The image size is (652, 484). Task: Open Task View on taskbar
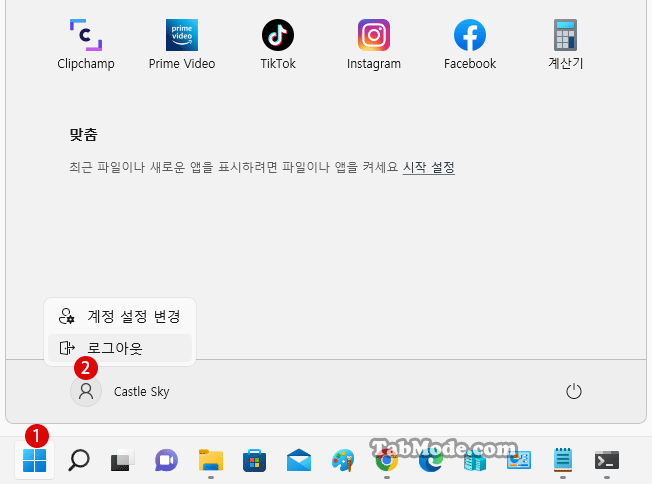pyautogui.click(x=122, y=460)
